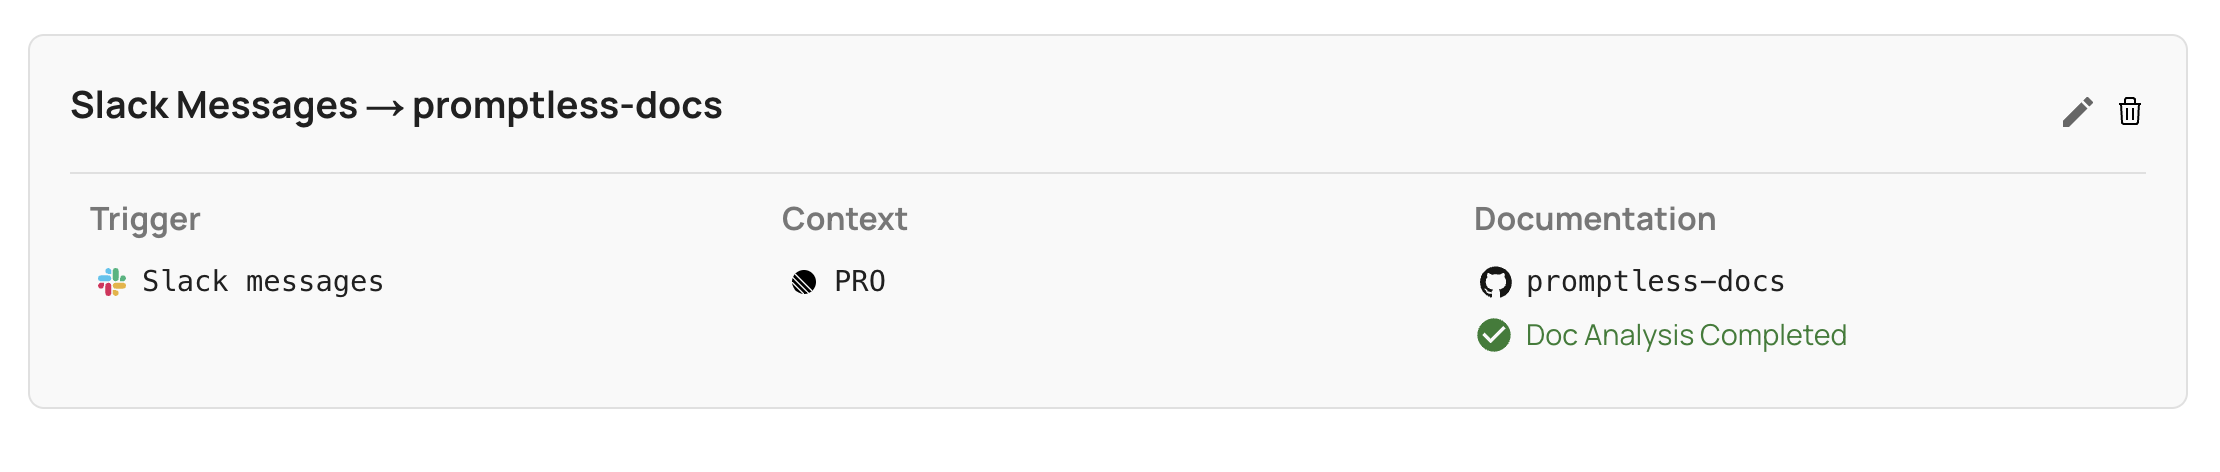Click the Slack logo icon
This screenshot has width=2220, height=472.
[x=112, y=282]
